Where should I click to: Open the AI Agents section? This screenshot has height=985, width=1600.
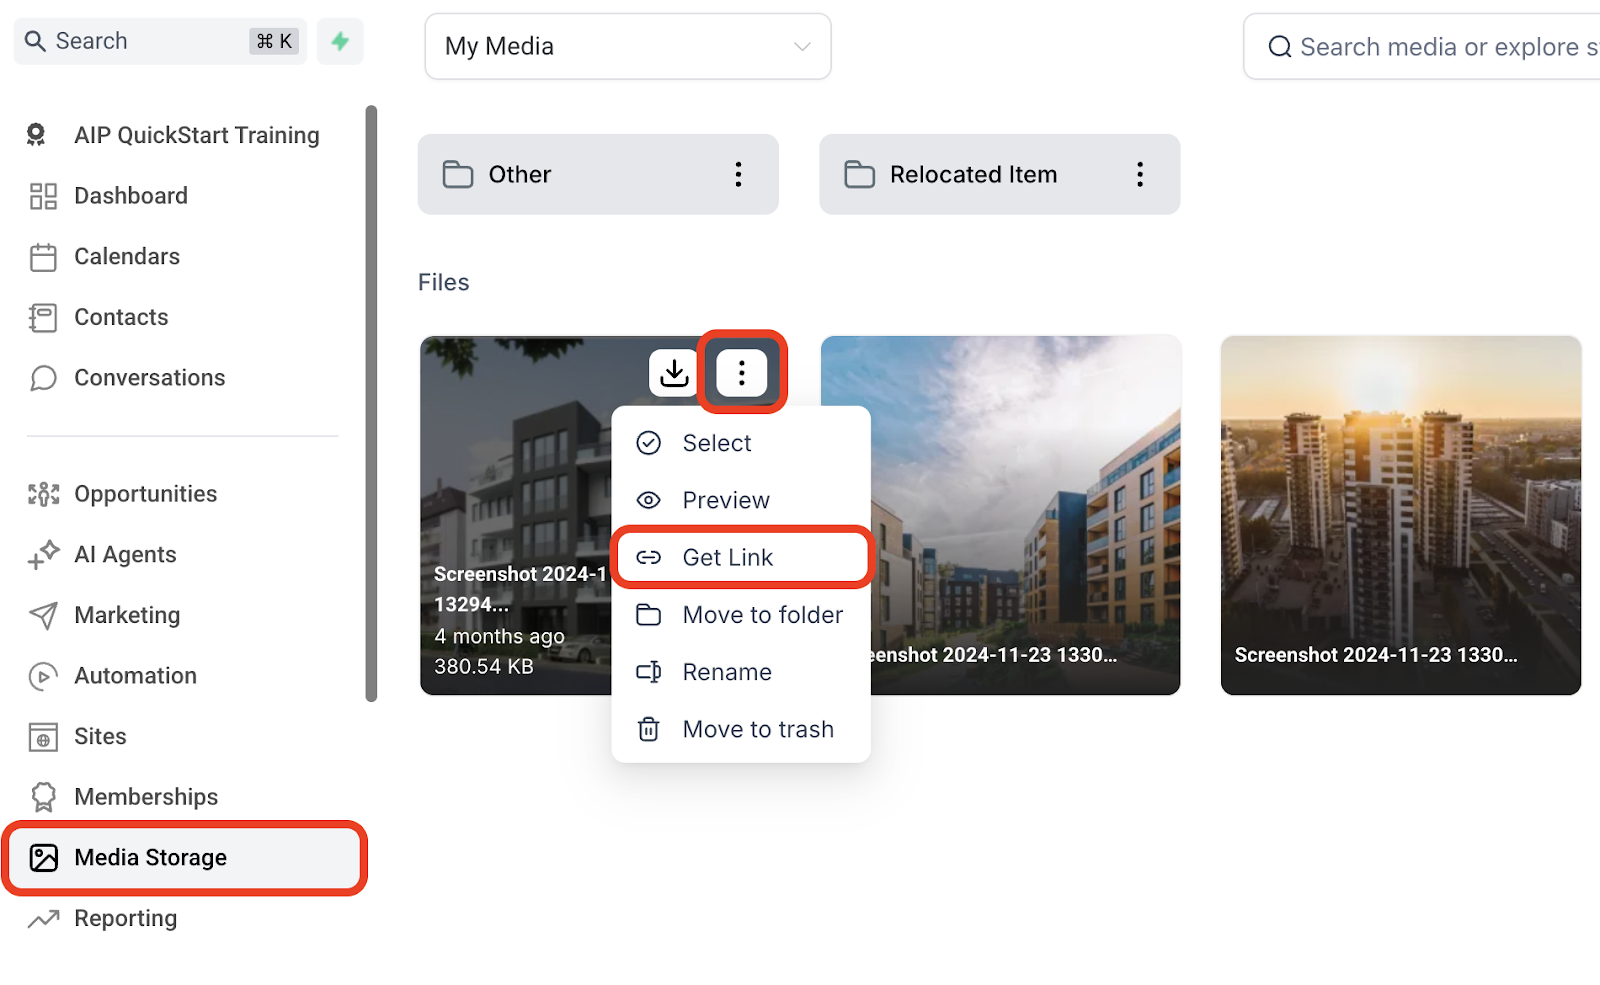coord(125,555)
